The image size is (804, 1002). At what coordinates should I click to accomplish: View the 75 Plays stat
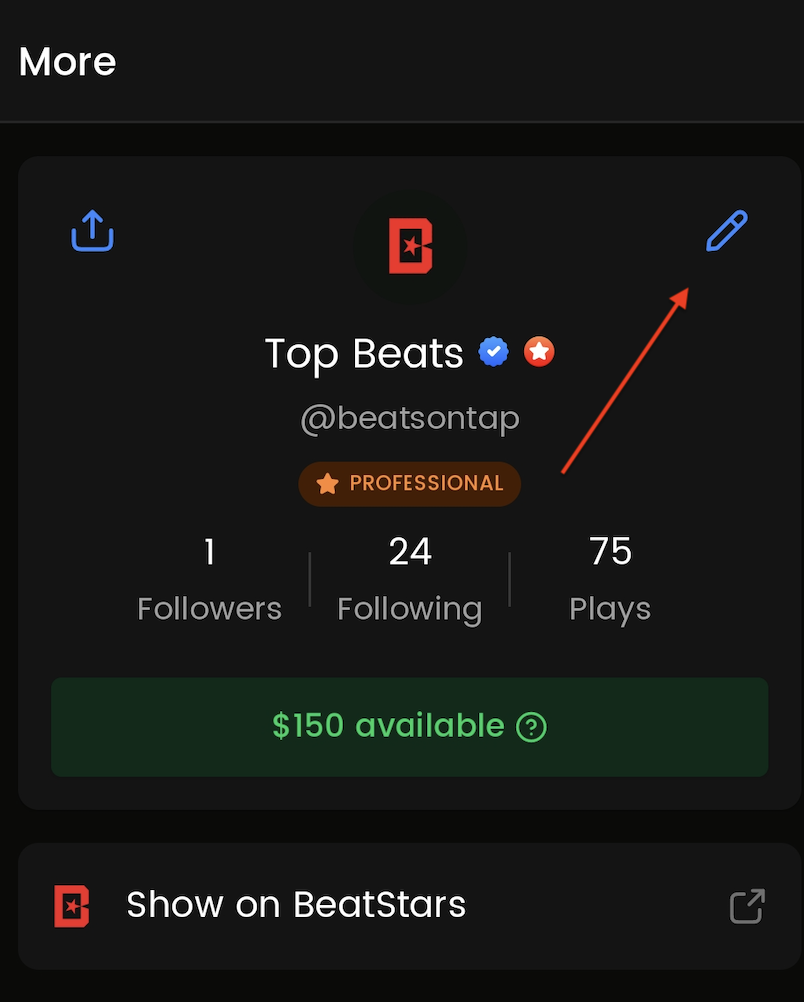pyautogui.click(x=610, y=578)
